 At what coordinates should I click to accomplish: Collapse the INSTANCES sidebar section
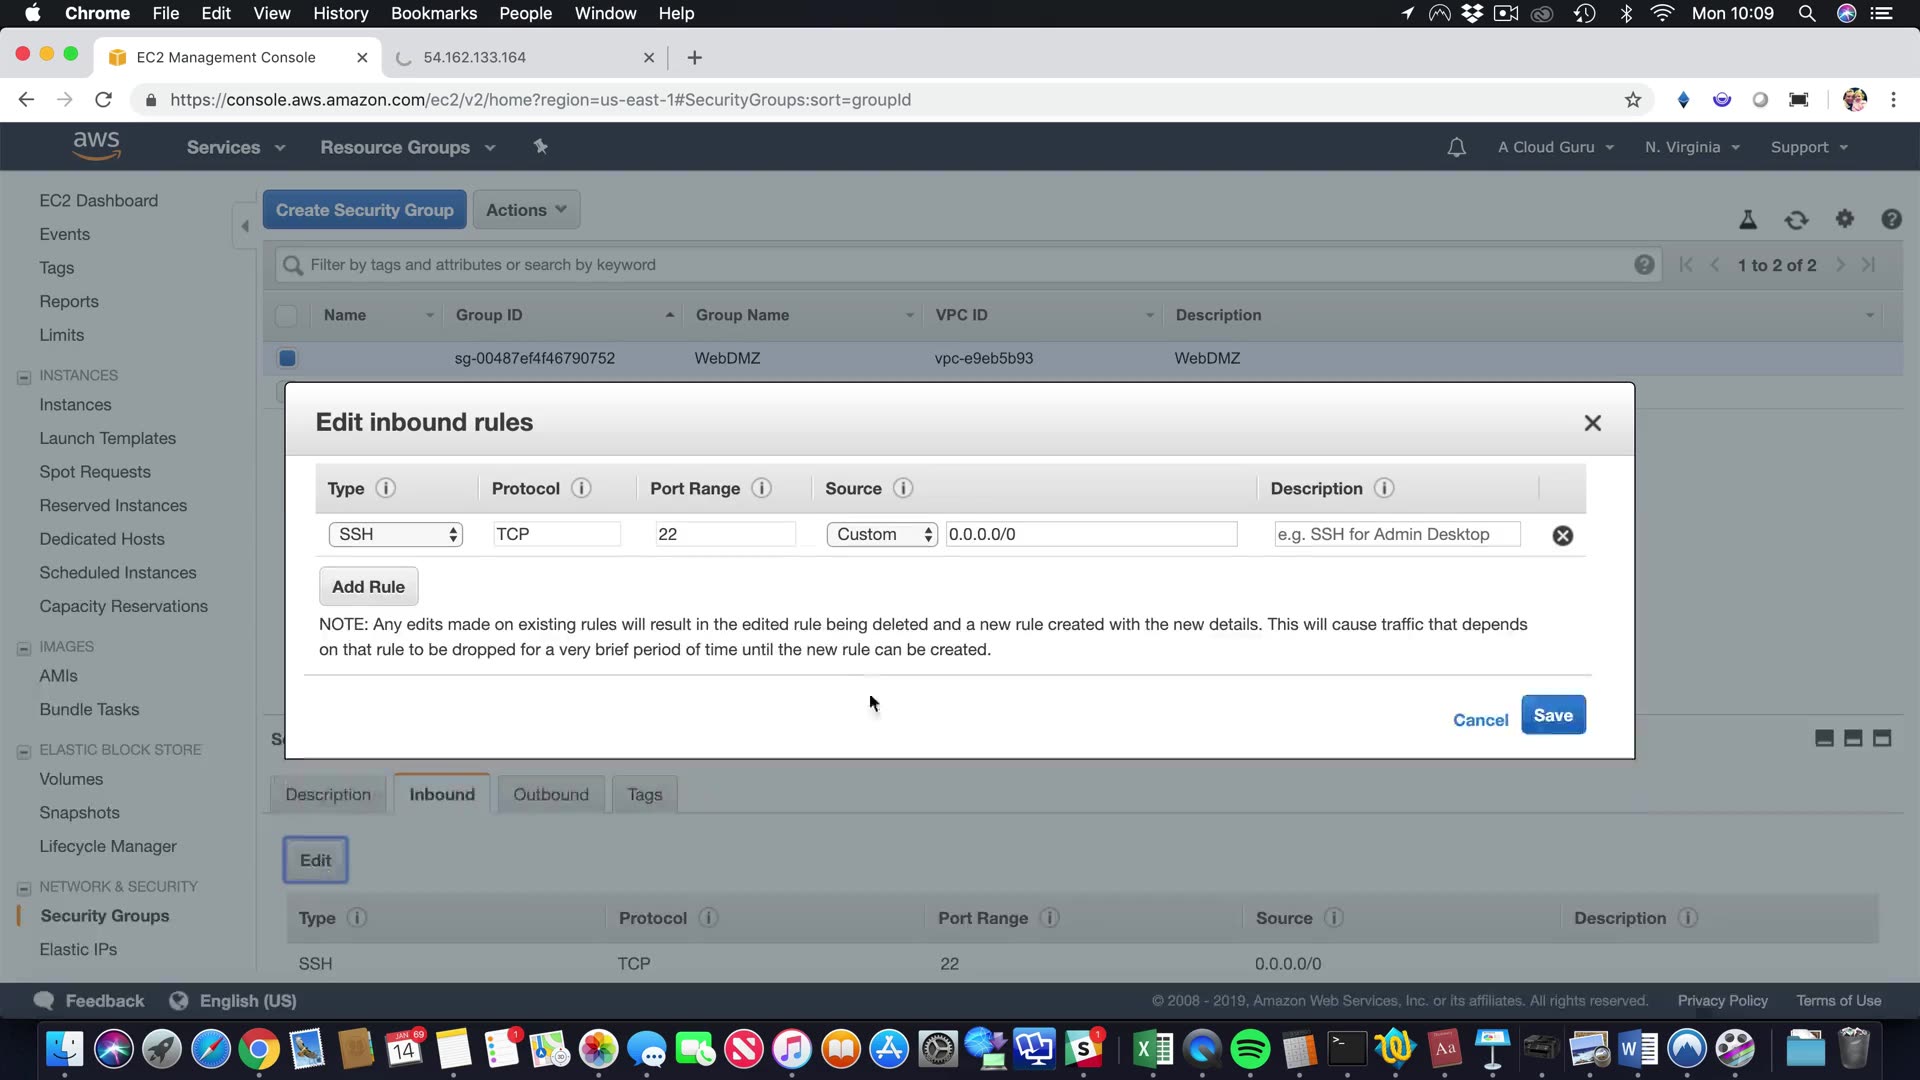(24, 377)
